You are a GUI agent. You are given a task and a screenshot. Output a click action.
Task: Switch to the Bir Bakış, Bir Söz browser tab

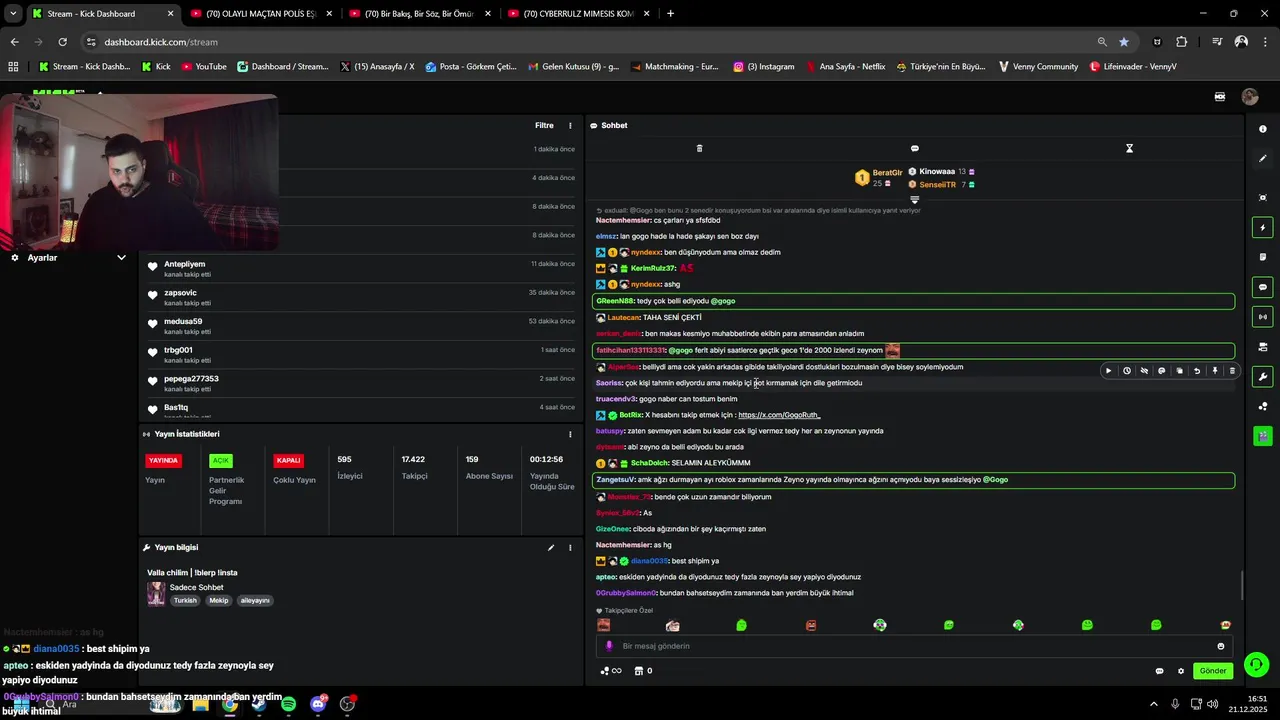coord(419,14)
